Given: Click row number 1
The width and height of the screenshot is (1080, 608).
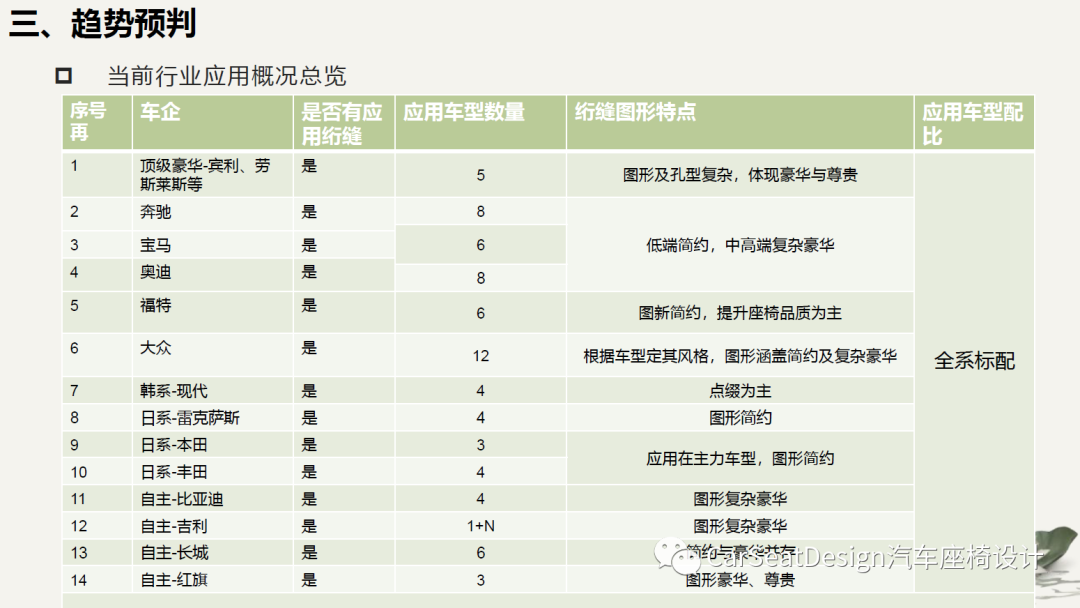Looking at the screenshot, I should (74, 166).
